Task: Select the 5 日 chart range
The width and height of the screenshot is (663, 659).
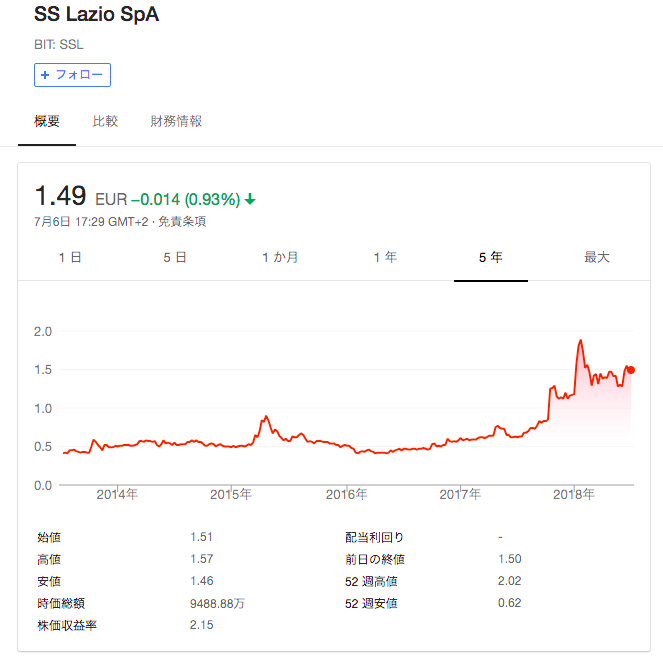Action: point(175,257)
